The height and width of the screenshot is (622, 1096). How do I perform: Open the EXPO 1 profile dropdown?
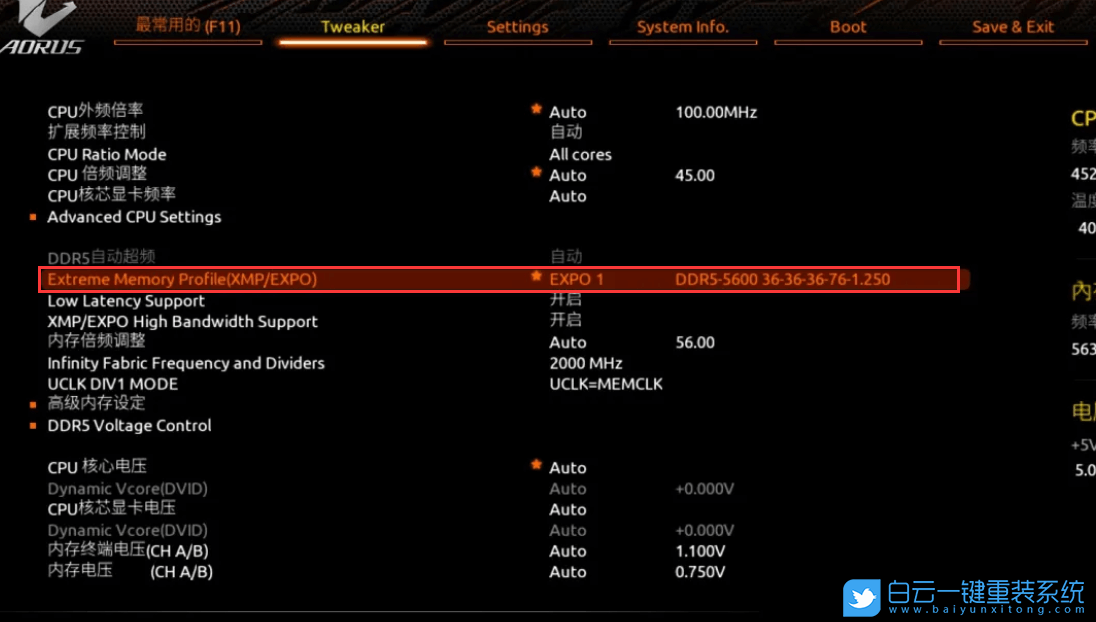click(x=577, y=279)
